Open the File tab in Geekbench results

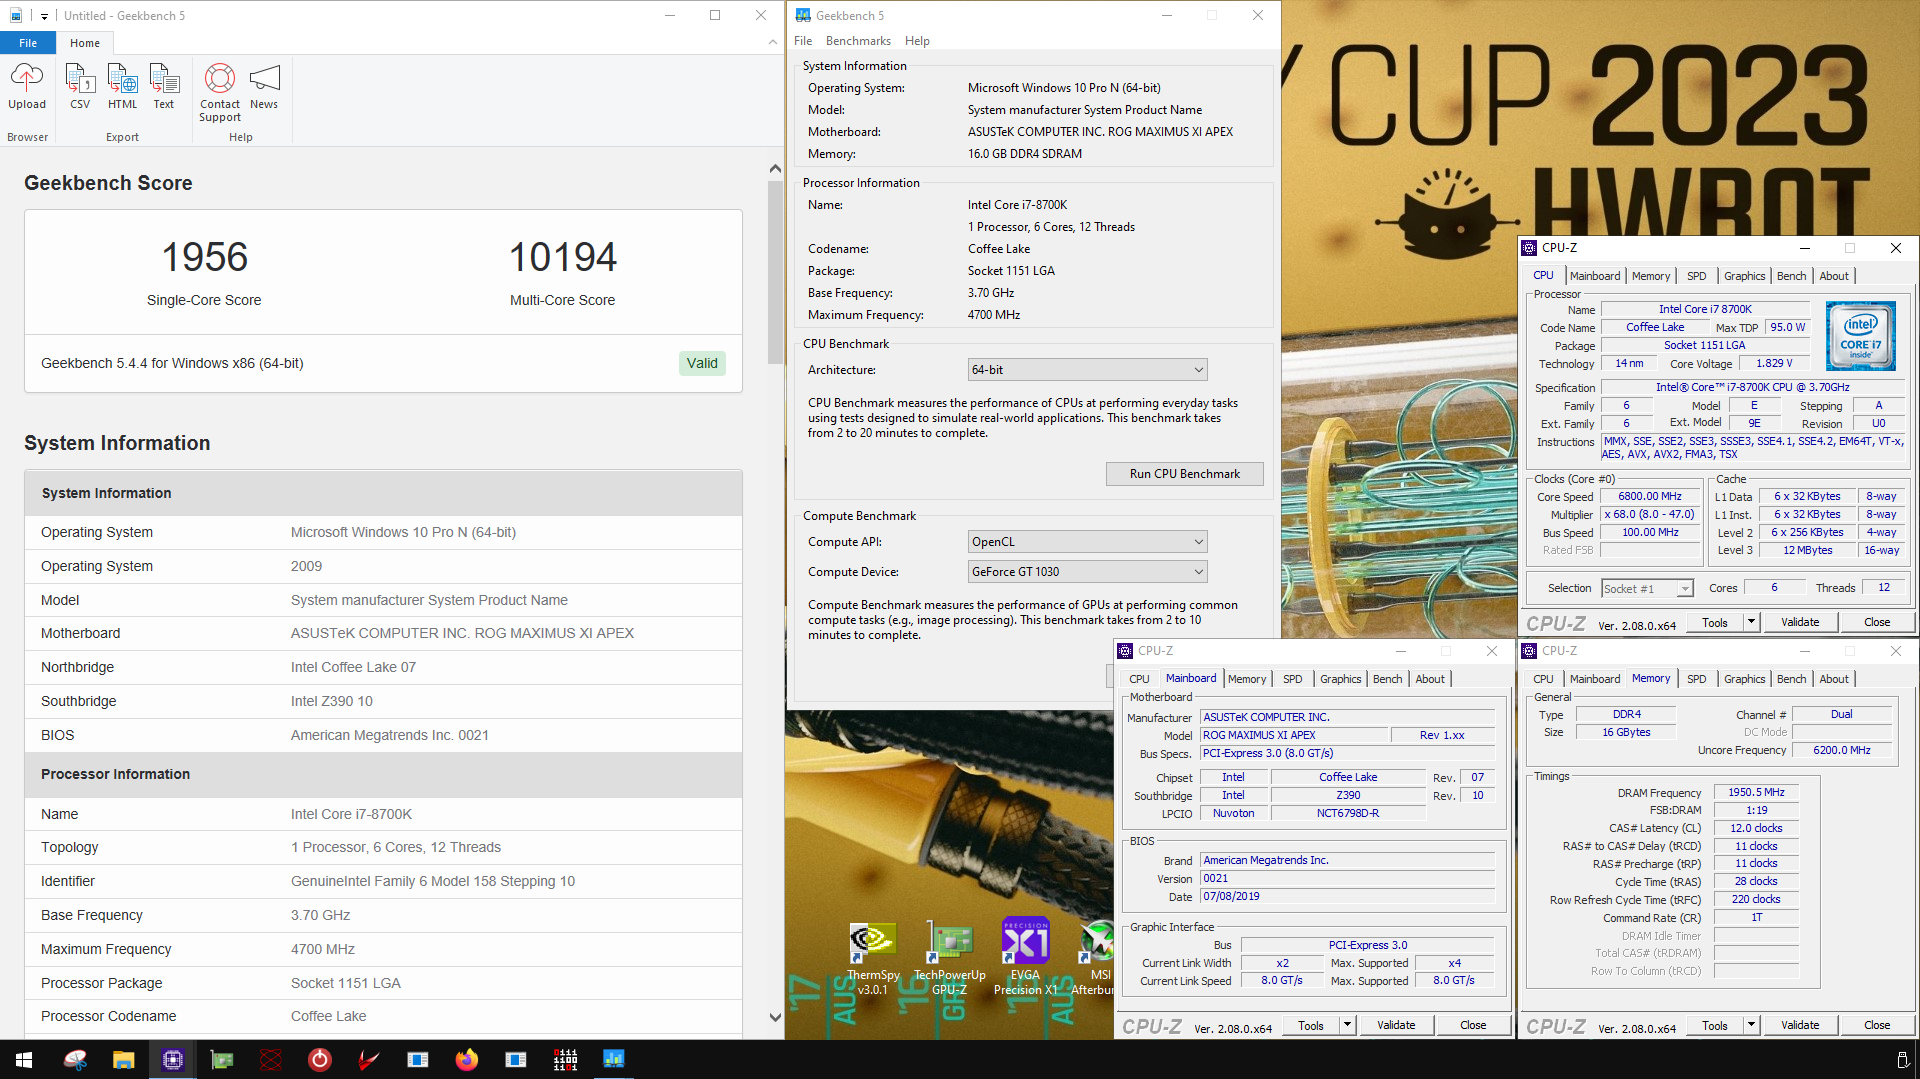point(28,43)
